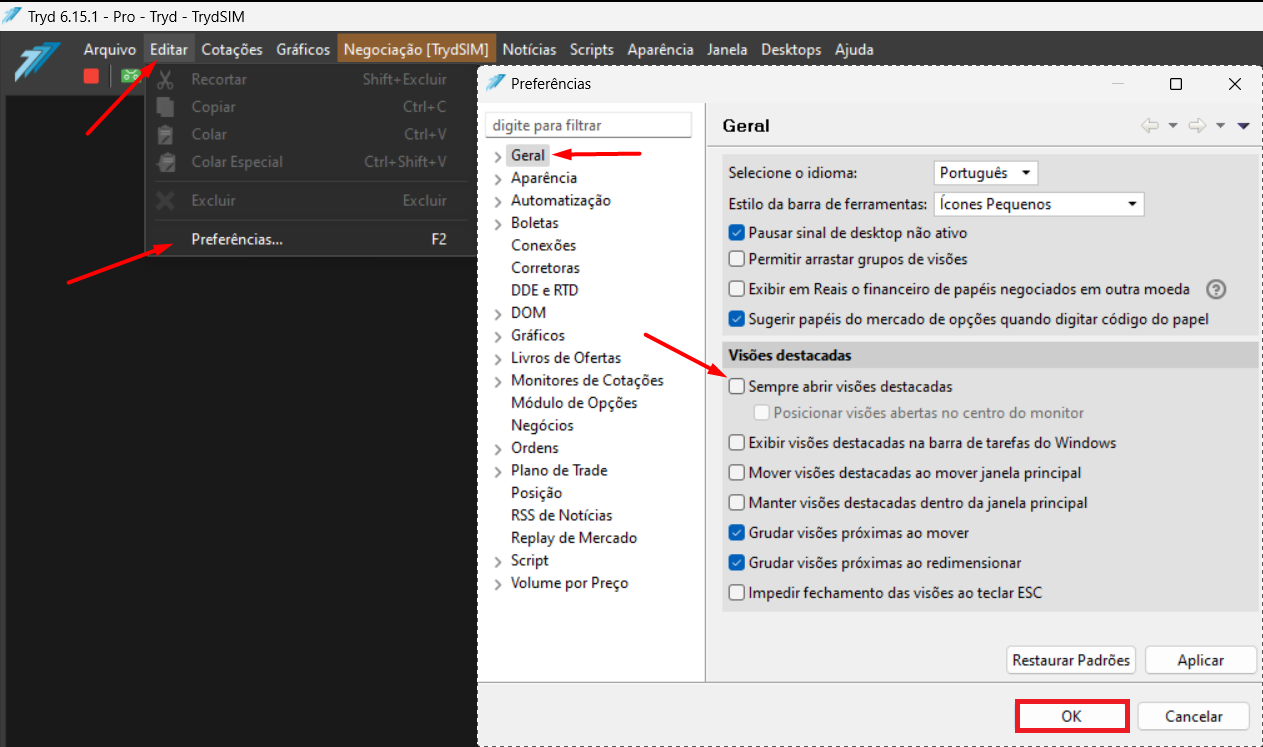1263x747 pixels.
Task: Open the Cotações menu
Action: point(232,49)
